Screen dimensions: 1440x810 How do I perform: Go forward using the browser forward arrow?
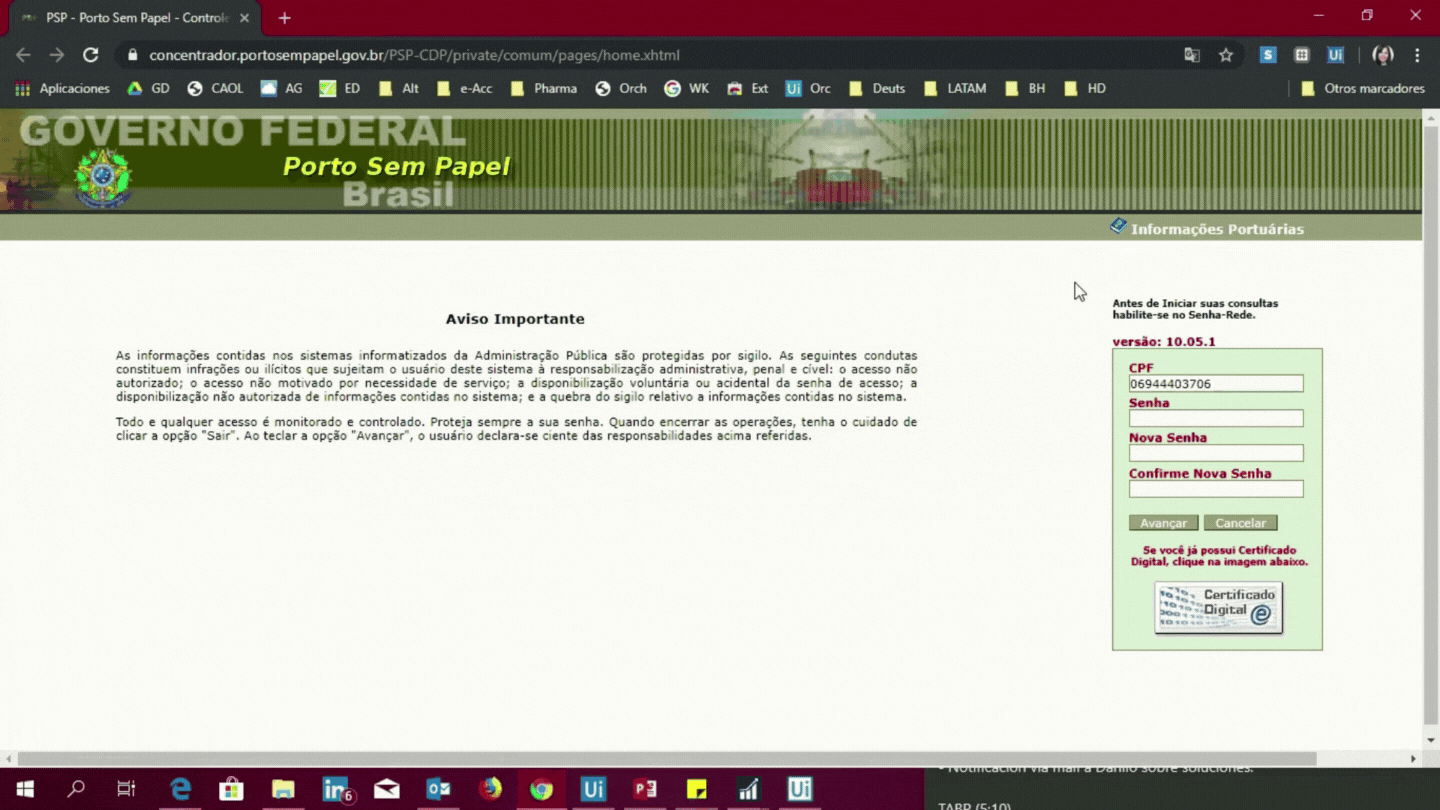(57, 55)
